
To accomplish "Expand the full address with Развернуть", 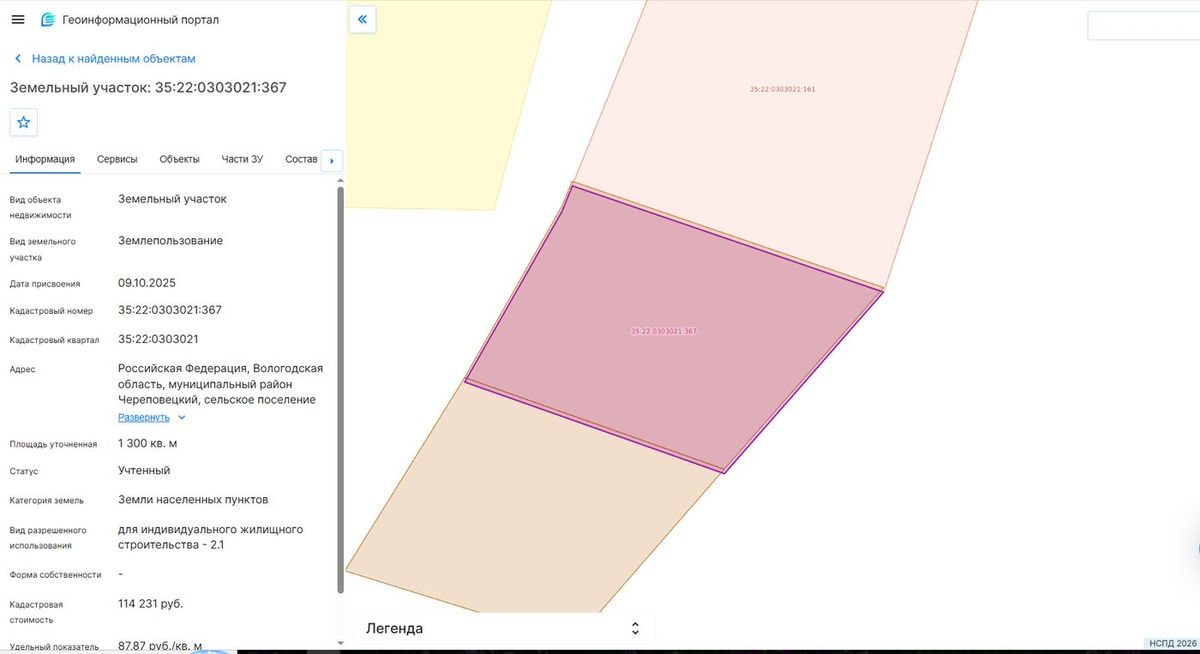I will 152,417.
